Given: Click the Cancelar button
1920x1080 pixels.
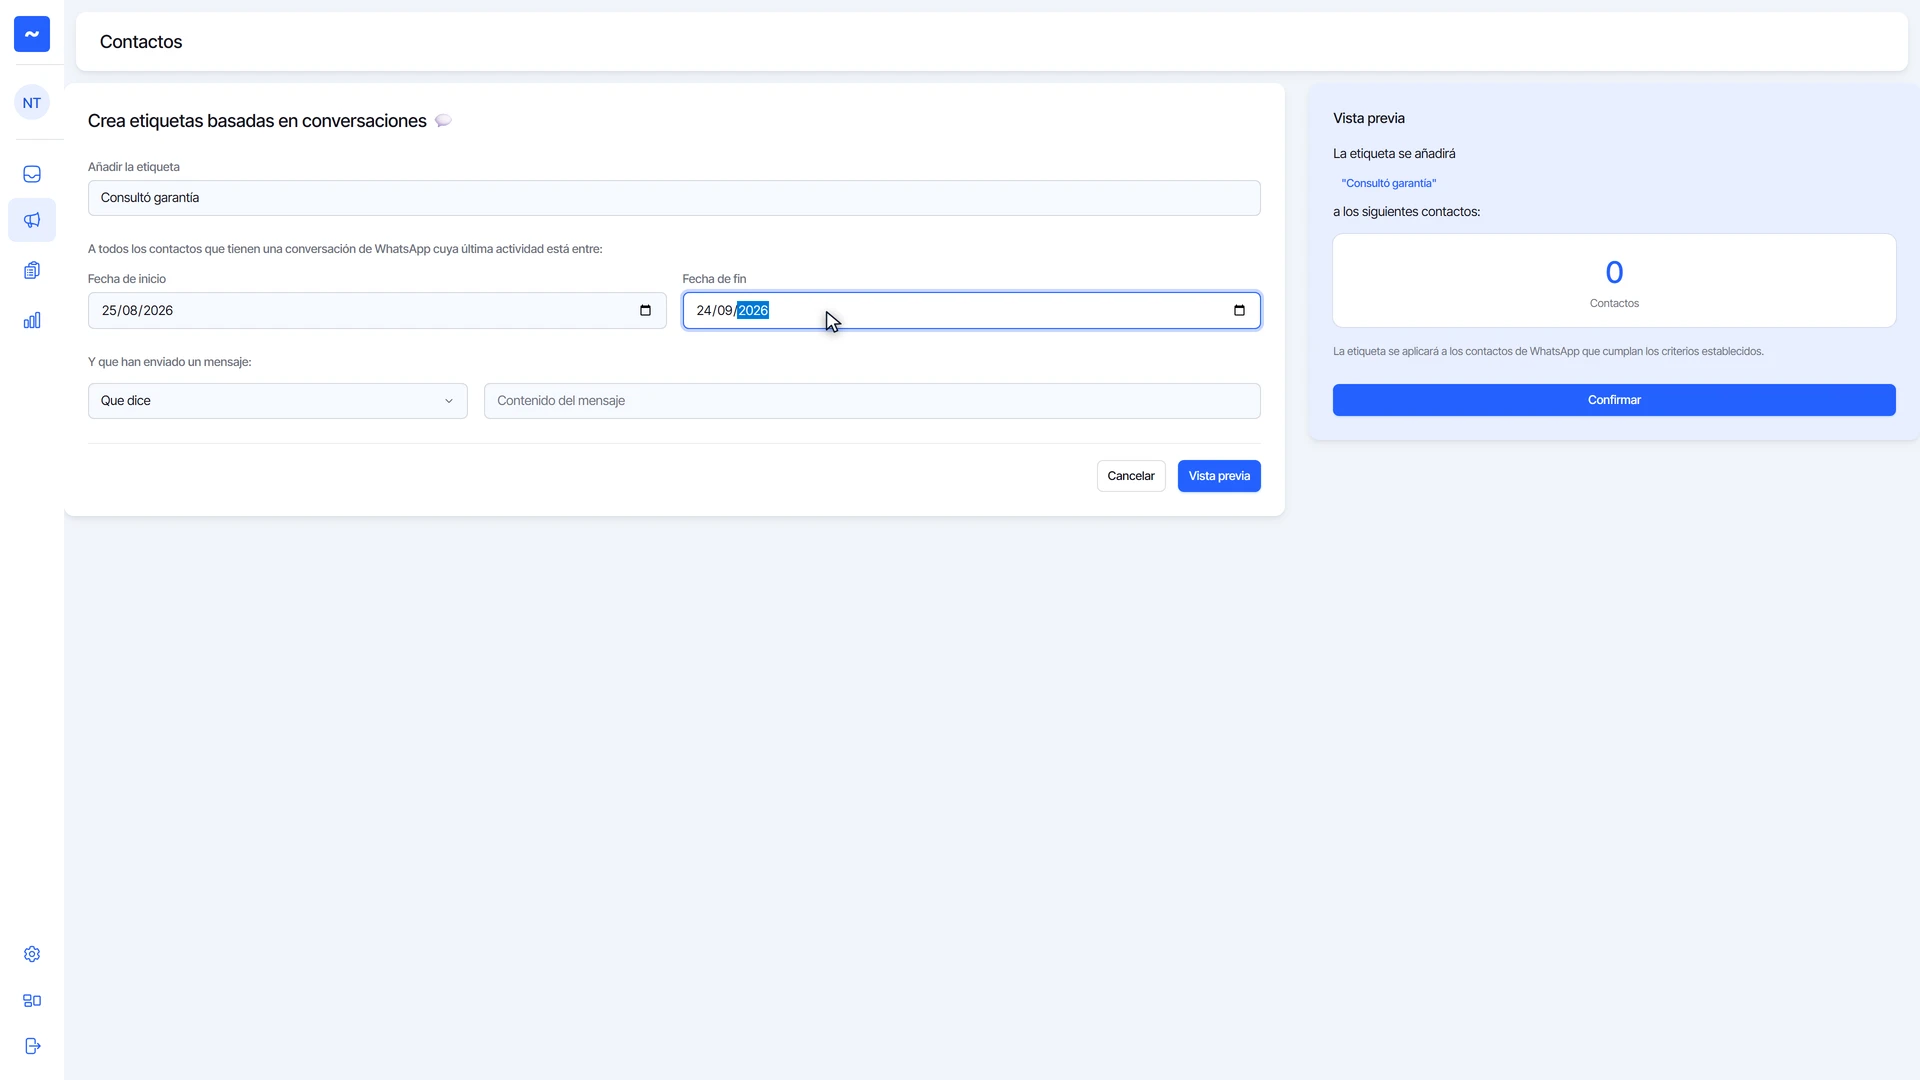Looking at the screenshot, I should click(1131, 476).
